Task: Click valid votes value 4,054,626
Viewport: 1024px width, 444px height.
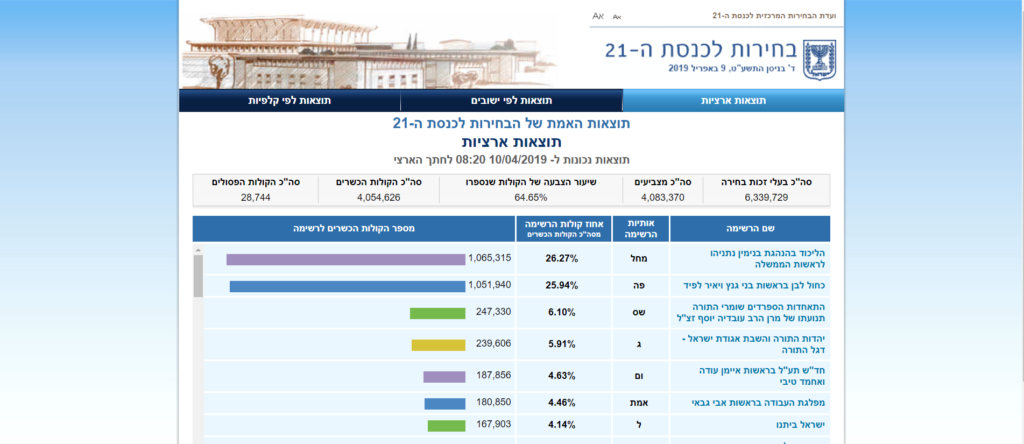Action: [378, 197]
